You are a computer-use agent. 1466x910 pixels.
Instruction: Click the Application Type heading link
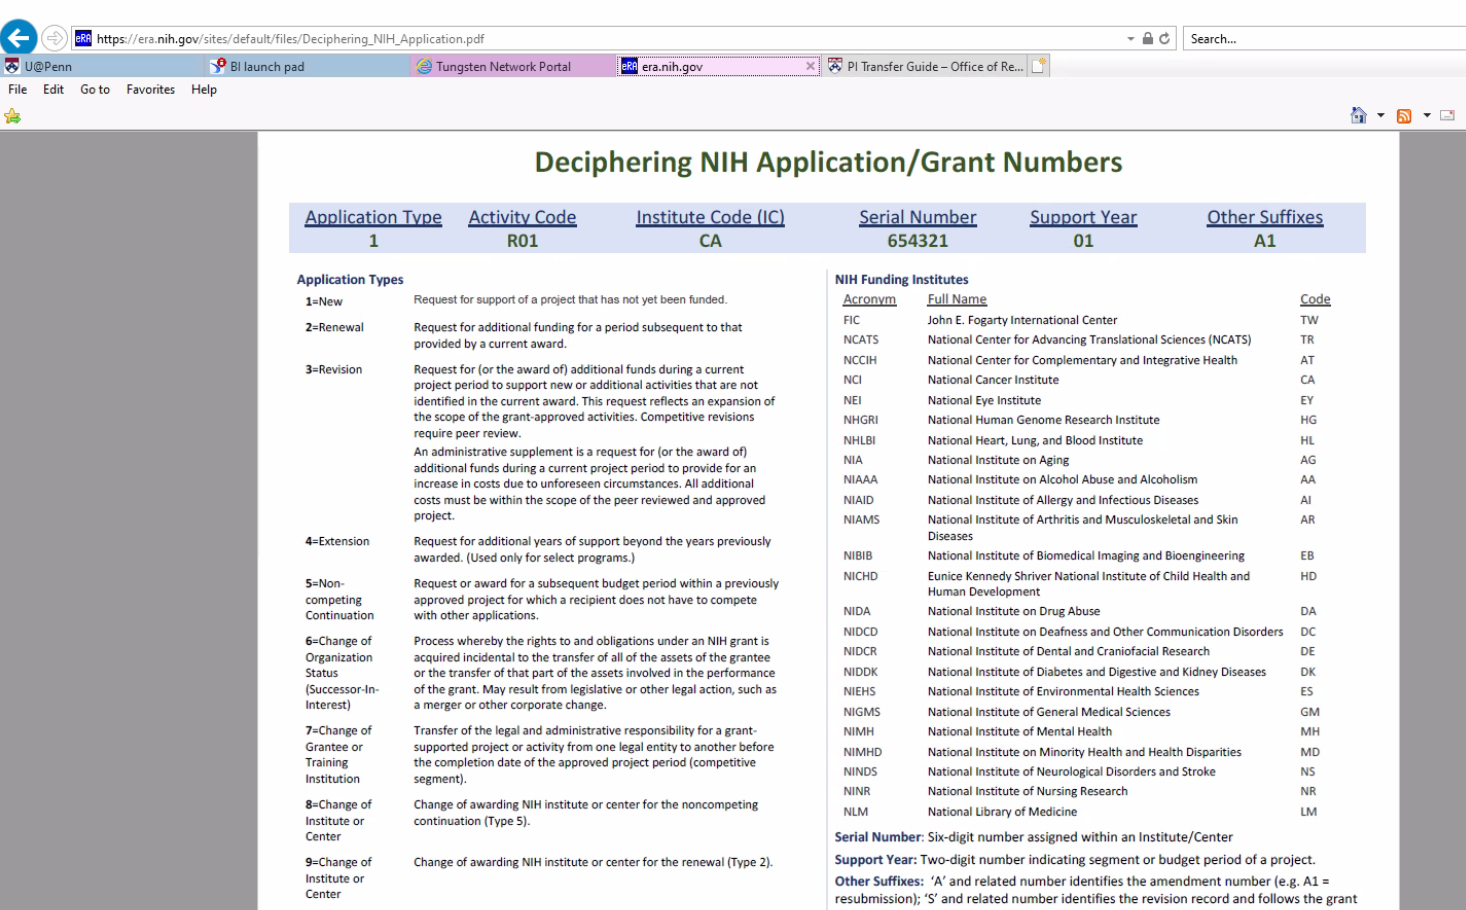coord(373,217)
